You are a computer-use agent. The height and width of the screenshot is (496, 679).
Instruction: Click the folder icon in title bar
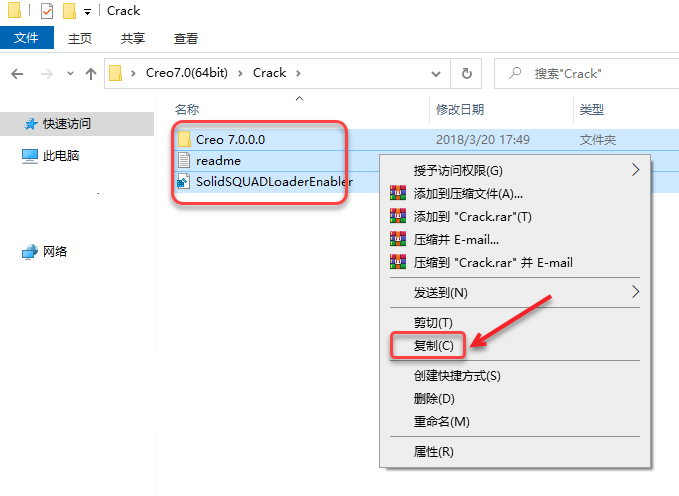point(14,10)
